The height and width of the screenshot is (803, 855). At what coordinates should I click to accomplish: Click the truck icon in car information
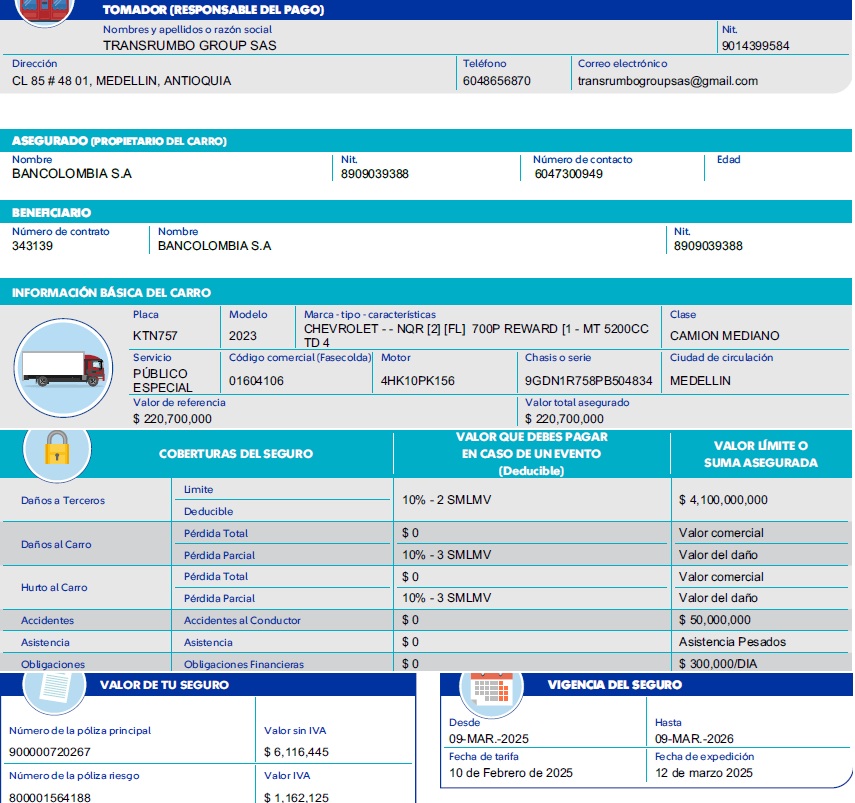point(63,369)
